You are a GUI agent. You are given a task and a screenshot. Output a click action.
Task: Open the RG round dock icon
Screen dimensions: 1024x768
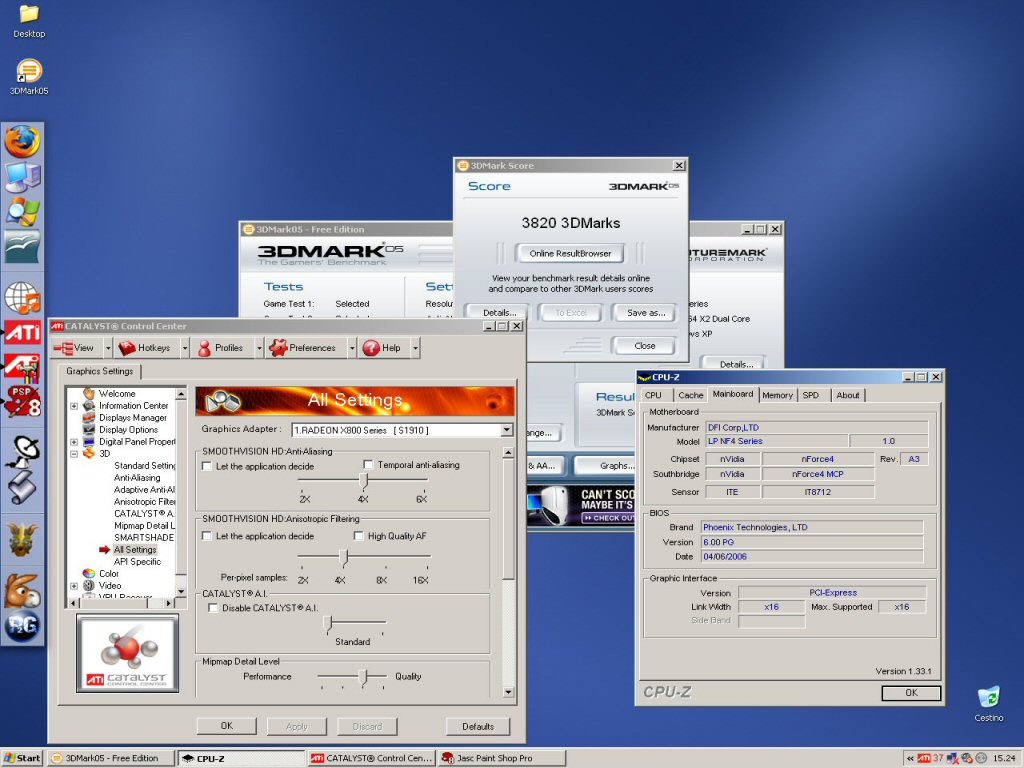[x=22, y=625]
